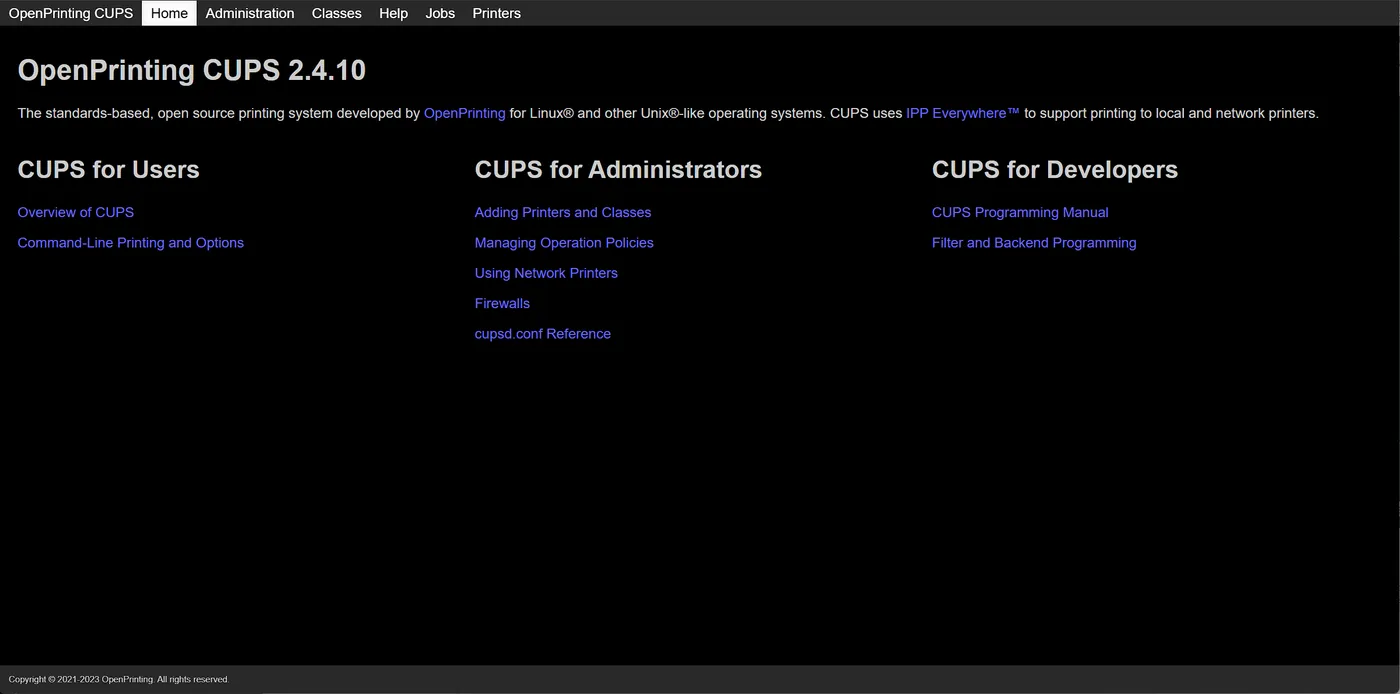1400x694 pixels.
Task: Open the Classes tab
Action: pos(336,13)
